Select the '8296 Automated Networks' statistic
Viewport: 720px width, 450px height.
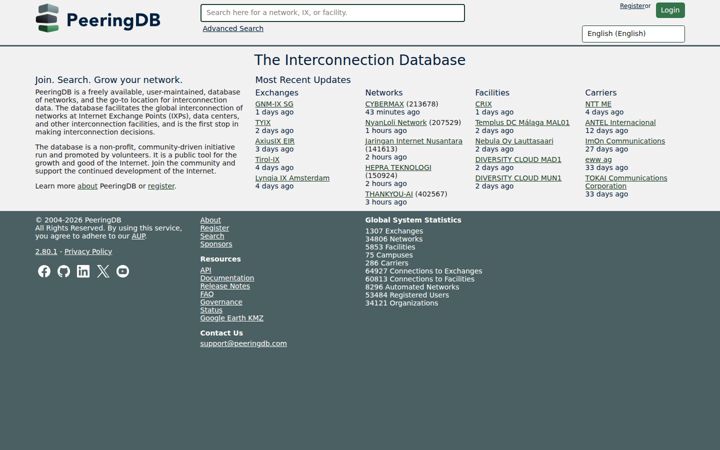(x=412, y=287)
